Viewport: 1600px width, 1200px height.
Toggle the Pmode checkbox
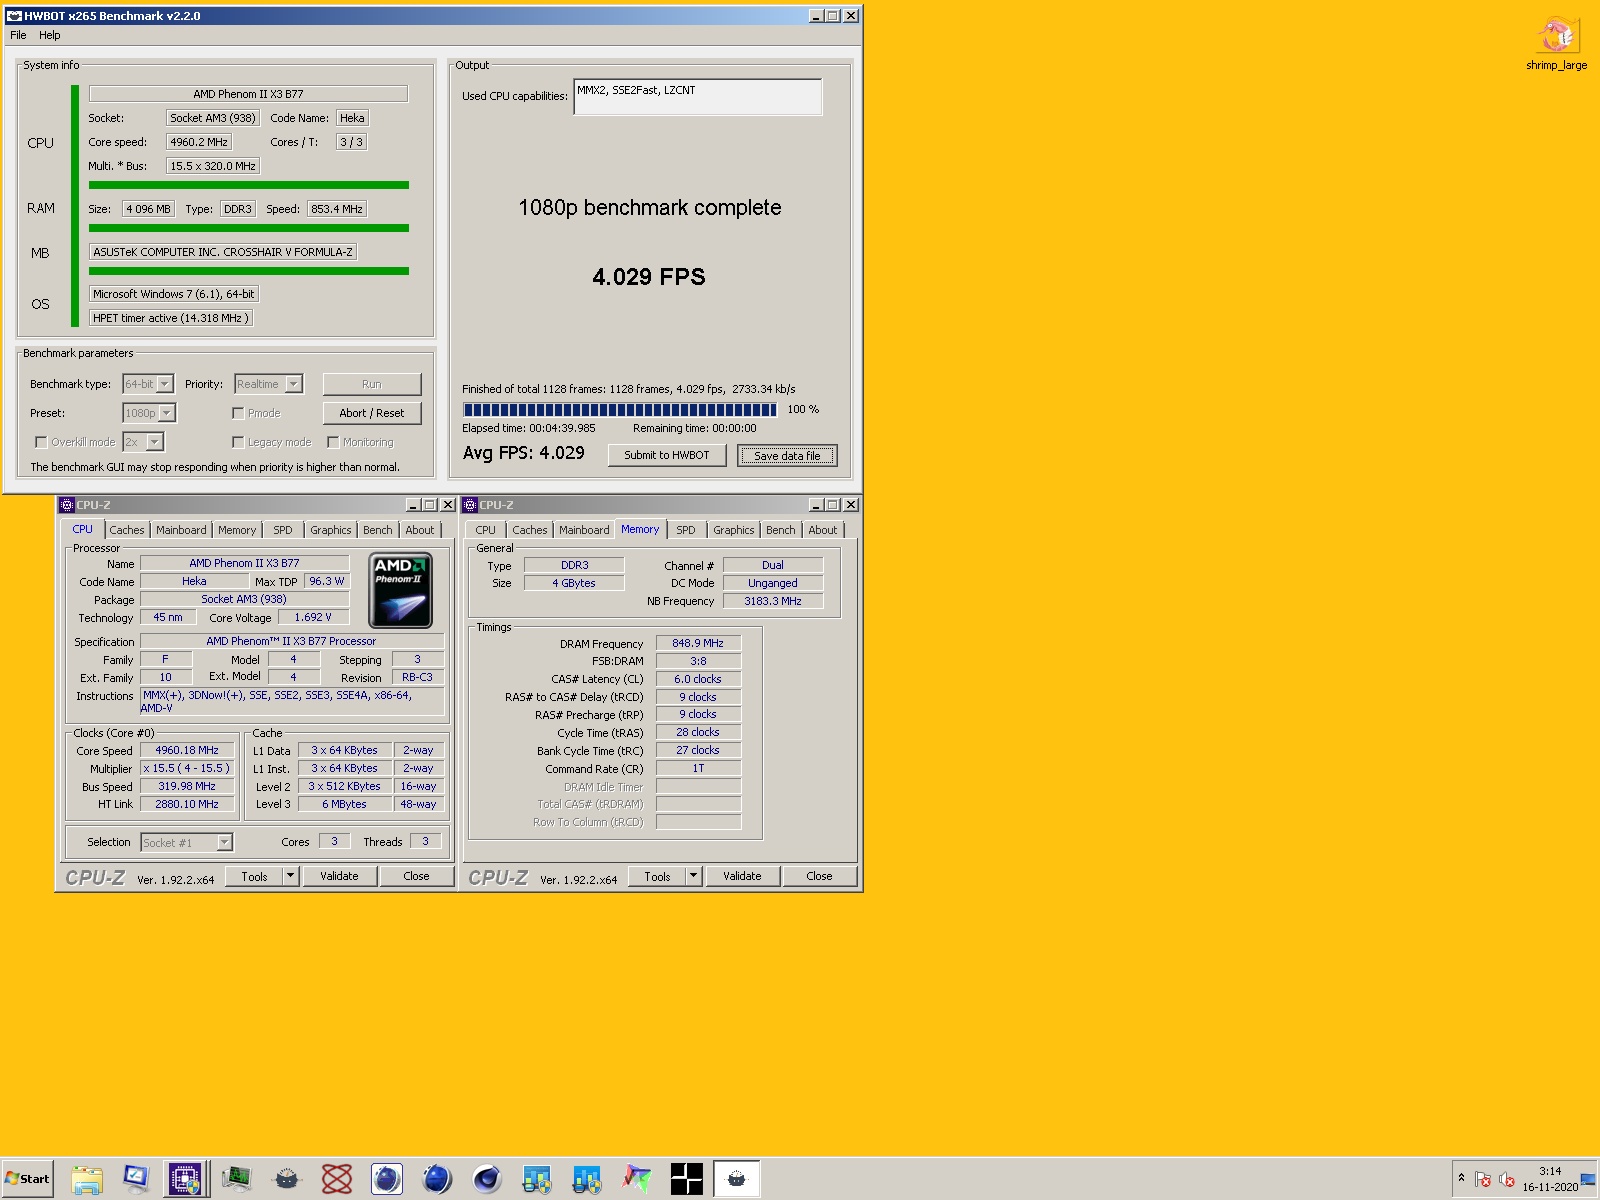click(238, 413)
